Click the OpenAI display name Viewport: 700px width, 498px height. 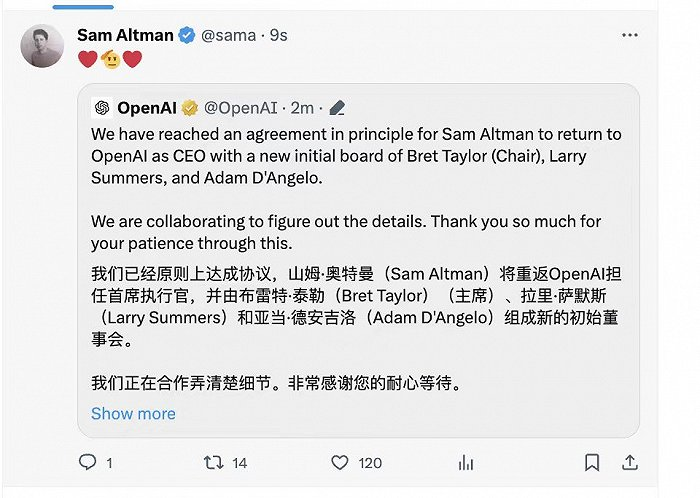coord(149,107)
